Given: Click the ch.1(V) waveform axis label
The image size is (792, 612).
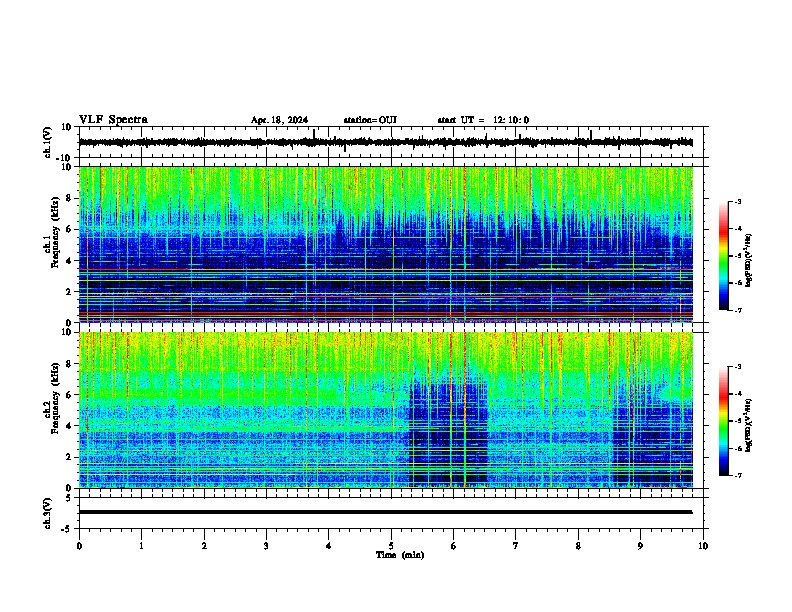Looking at the screenshot, I should click(x=48, y=142).
